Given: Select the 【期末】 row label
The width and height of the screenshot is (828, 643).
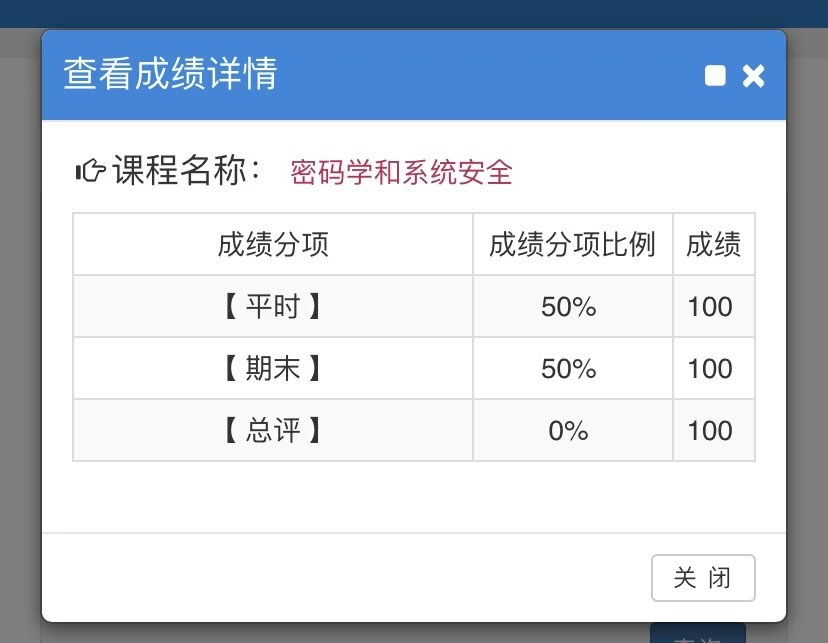Looking at the screenshot, I should point(273,369).
